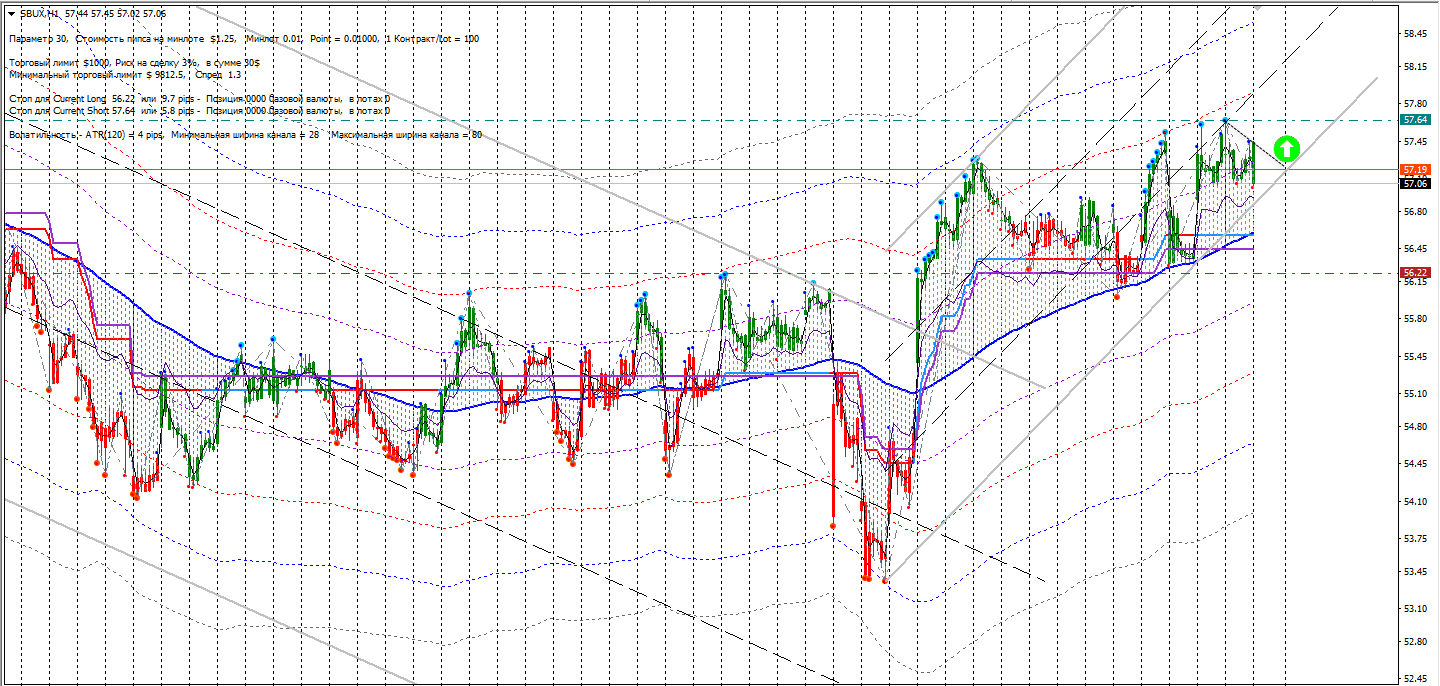Open the SBUX,H1 chart dropdown triangle

tap(11, 13)
